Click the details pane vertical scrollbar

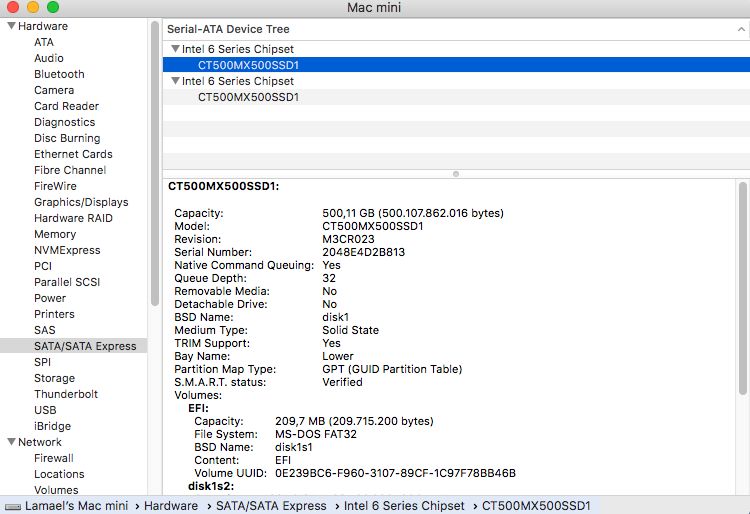(742, 288)
